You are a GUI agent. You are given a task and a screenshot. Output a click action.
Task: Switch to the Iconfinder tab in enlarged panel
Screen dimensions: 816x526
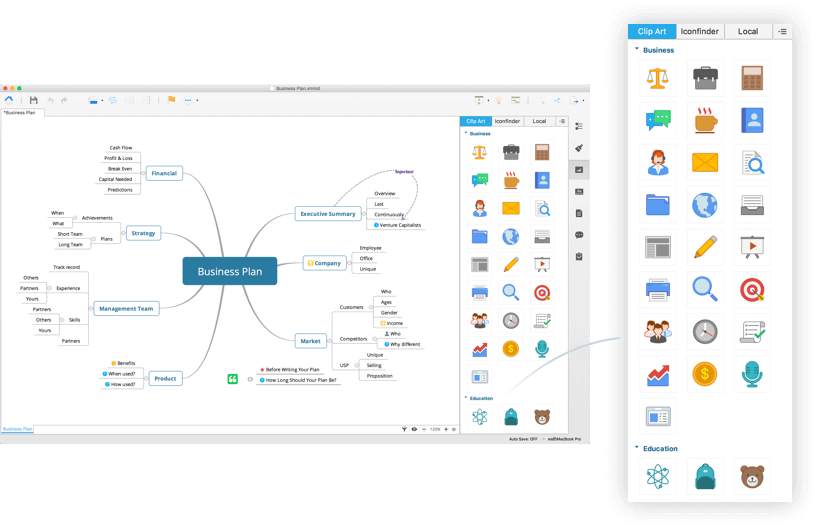(700, 31)
